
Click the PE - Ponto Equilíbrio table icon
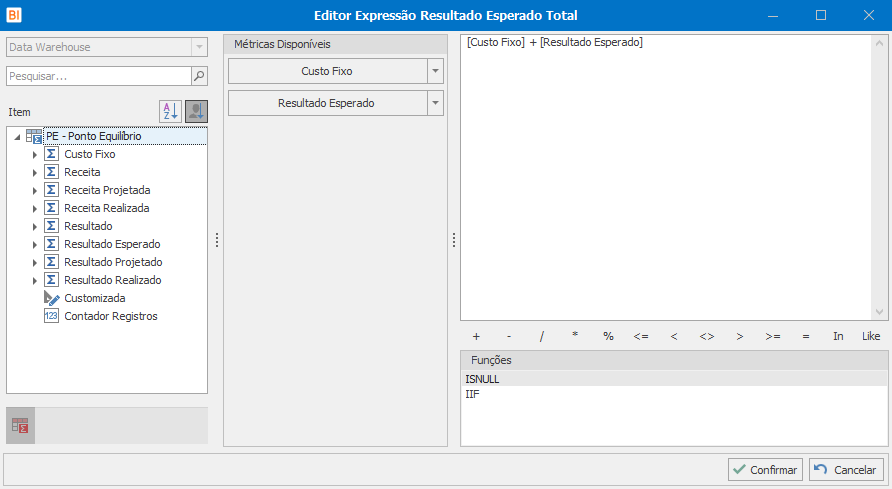point(34,136)
